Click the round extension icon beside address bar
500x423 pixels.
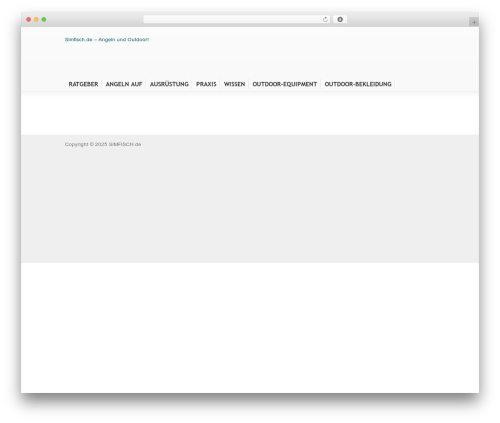pyautogui.click(x=340, y=20)
